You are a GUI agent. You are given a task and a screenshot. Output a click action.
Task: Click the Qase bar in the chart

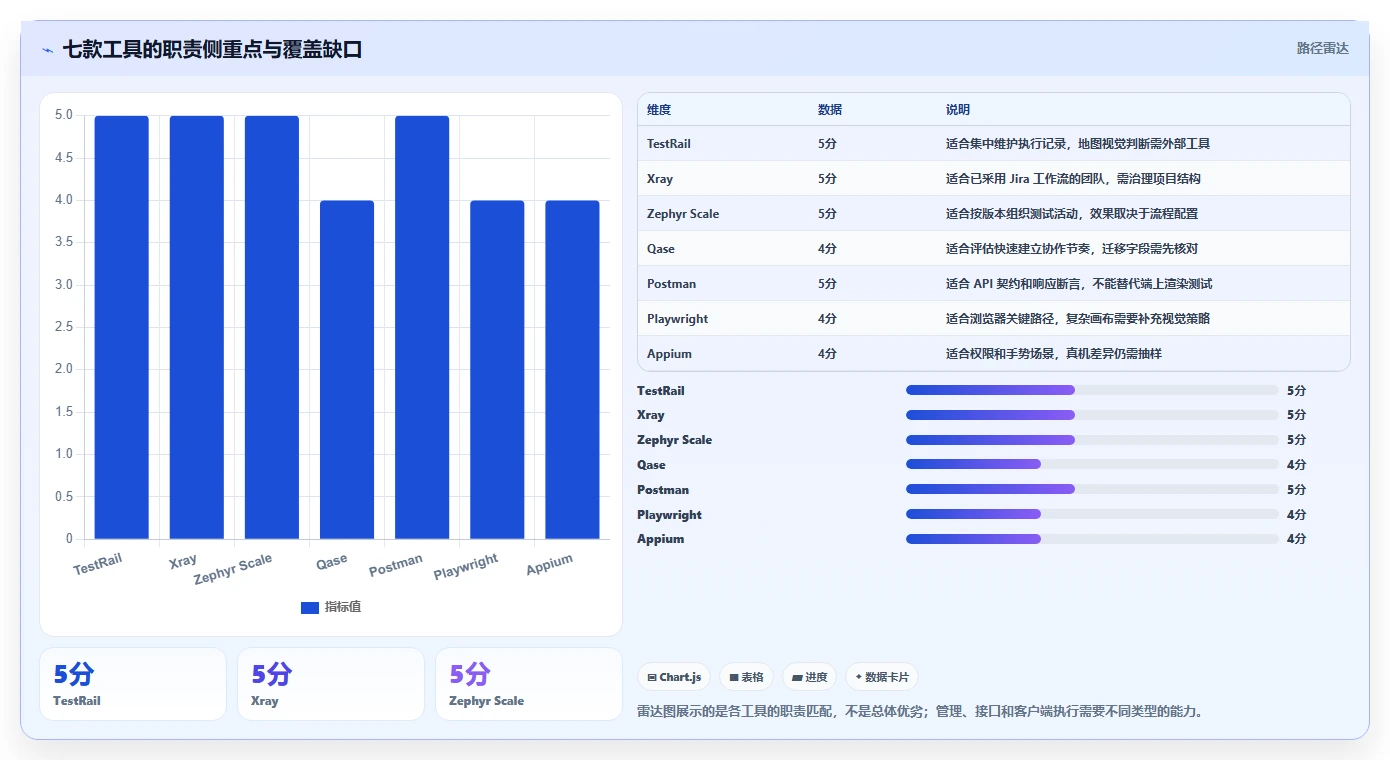347,370
